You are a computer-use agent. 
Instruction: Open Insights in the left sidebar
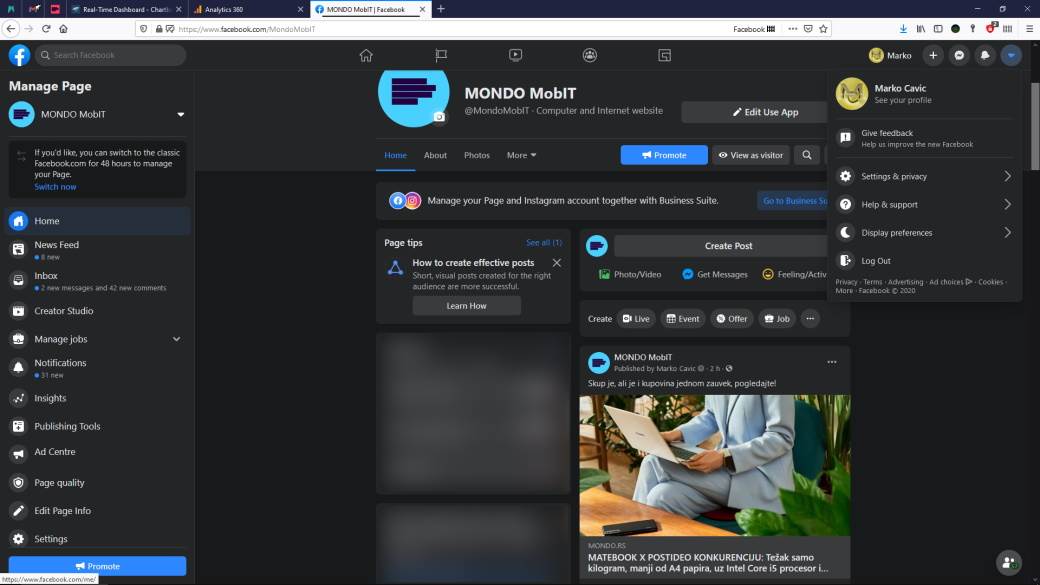coord(50,398)
